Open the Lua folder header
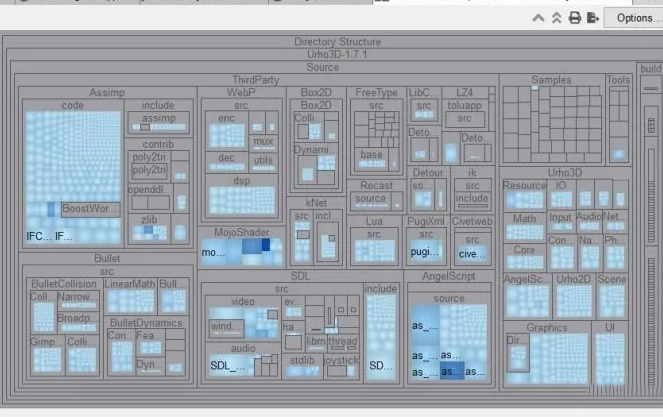 (x=374, y=221)
